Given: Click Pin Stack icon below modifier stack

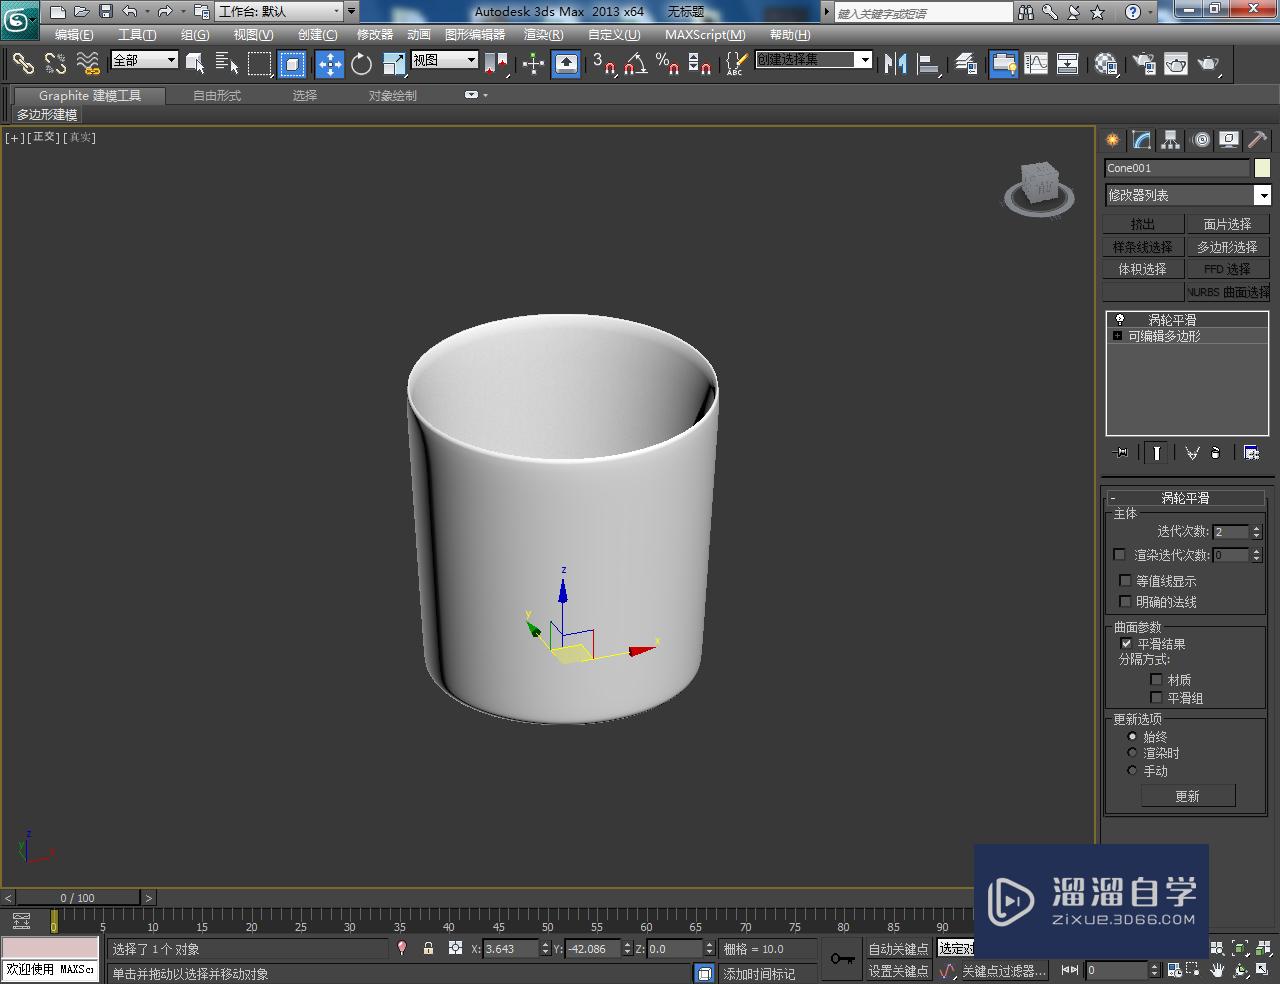Looking at the screenshot, I should (x=1121, y=453).
